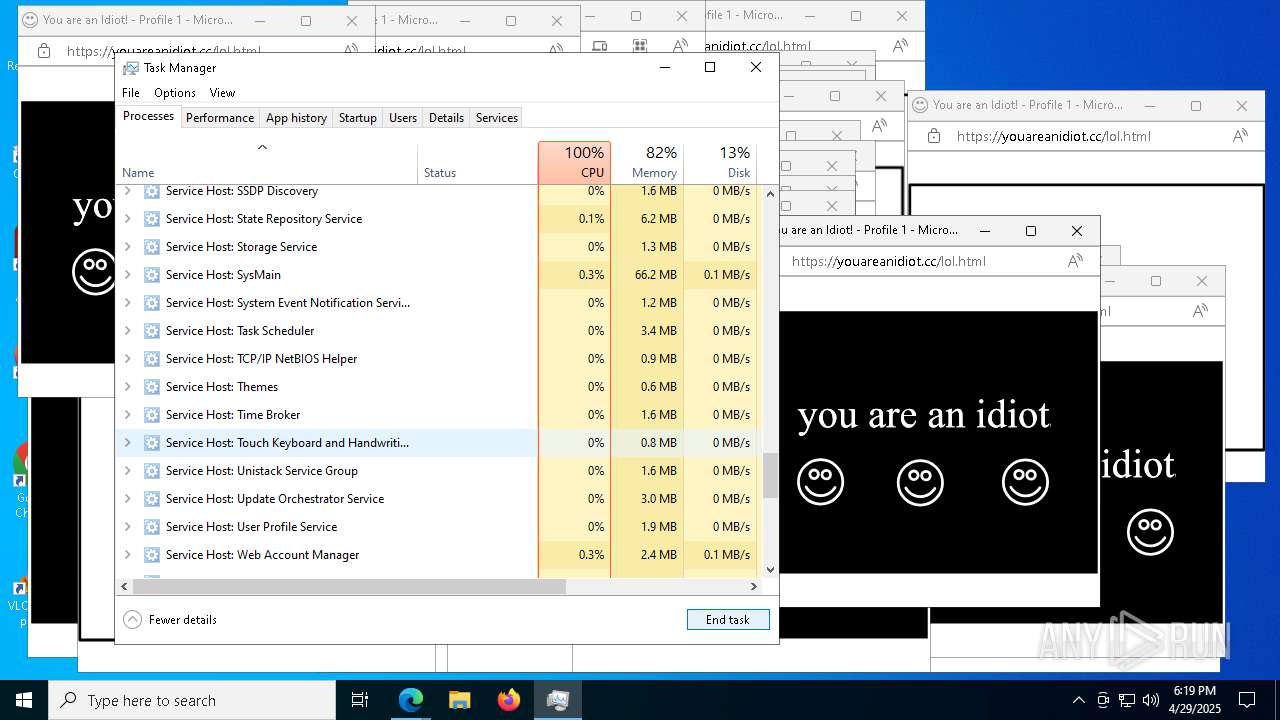The width and height of the screenshot is (1280, 720).
Task: Open Firefox from the taskbar
Action: pos(509,700)
